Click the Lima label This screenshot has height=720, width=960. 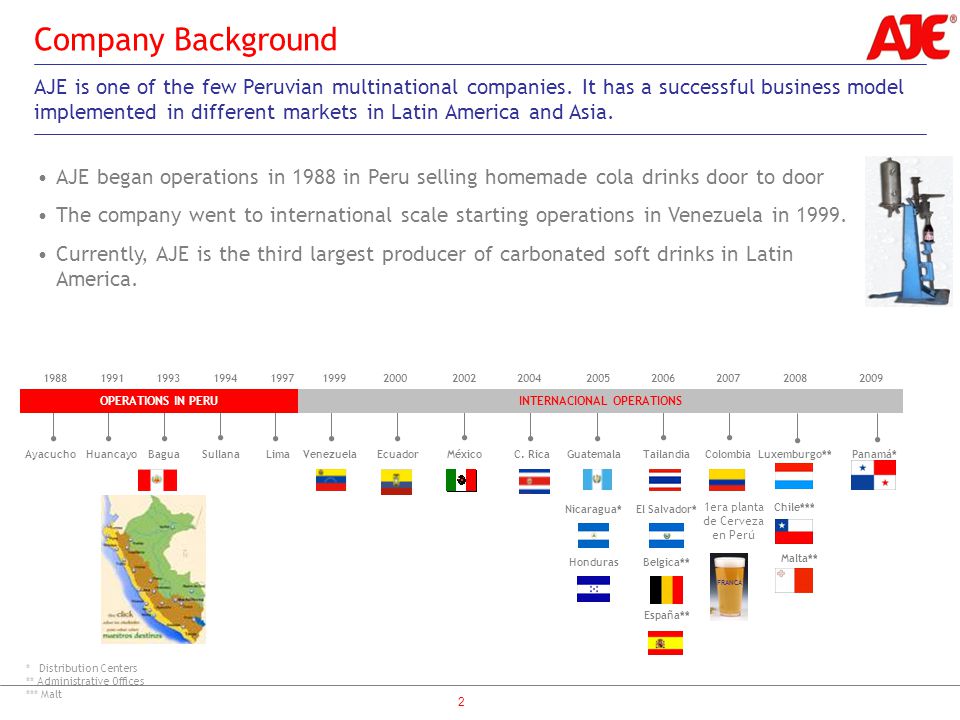[278, 454]
